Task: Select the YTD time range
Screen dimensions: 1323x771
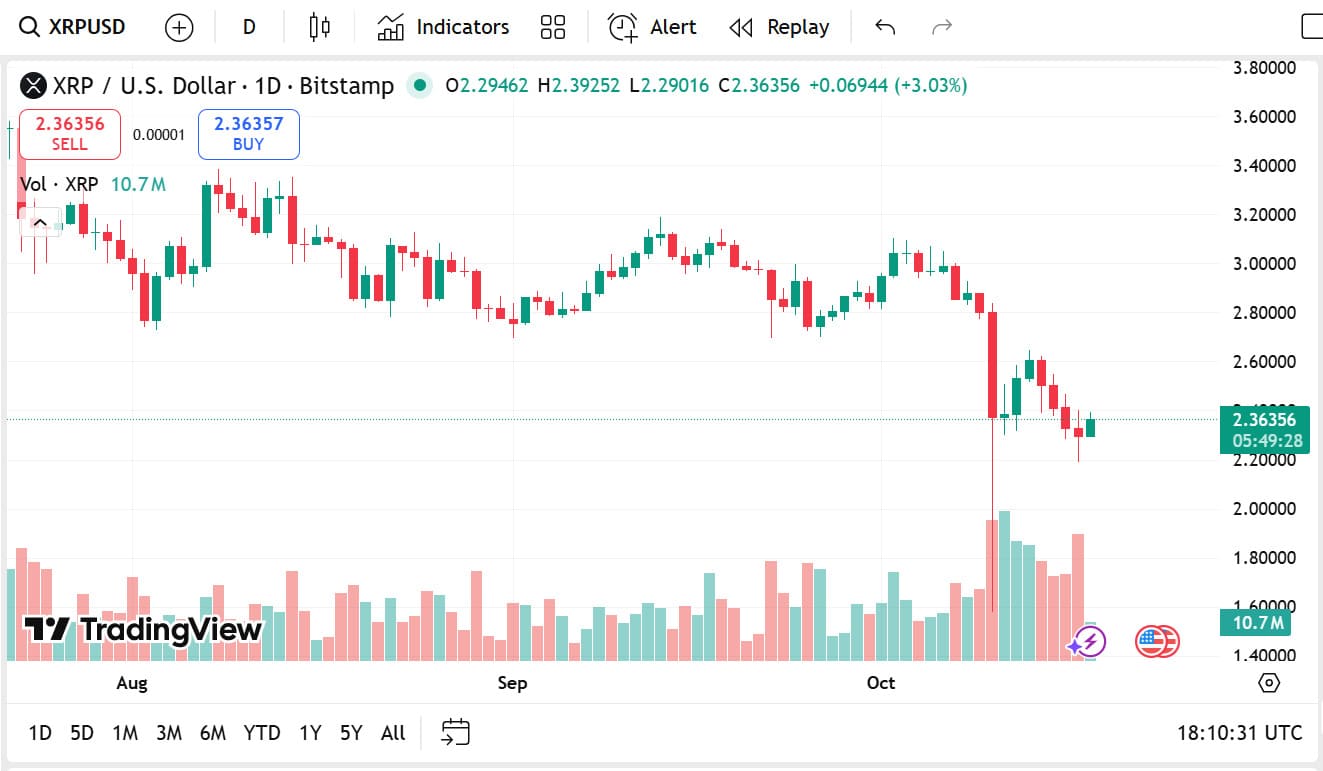Action: 262,733
